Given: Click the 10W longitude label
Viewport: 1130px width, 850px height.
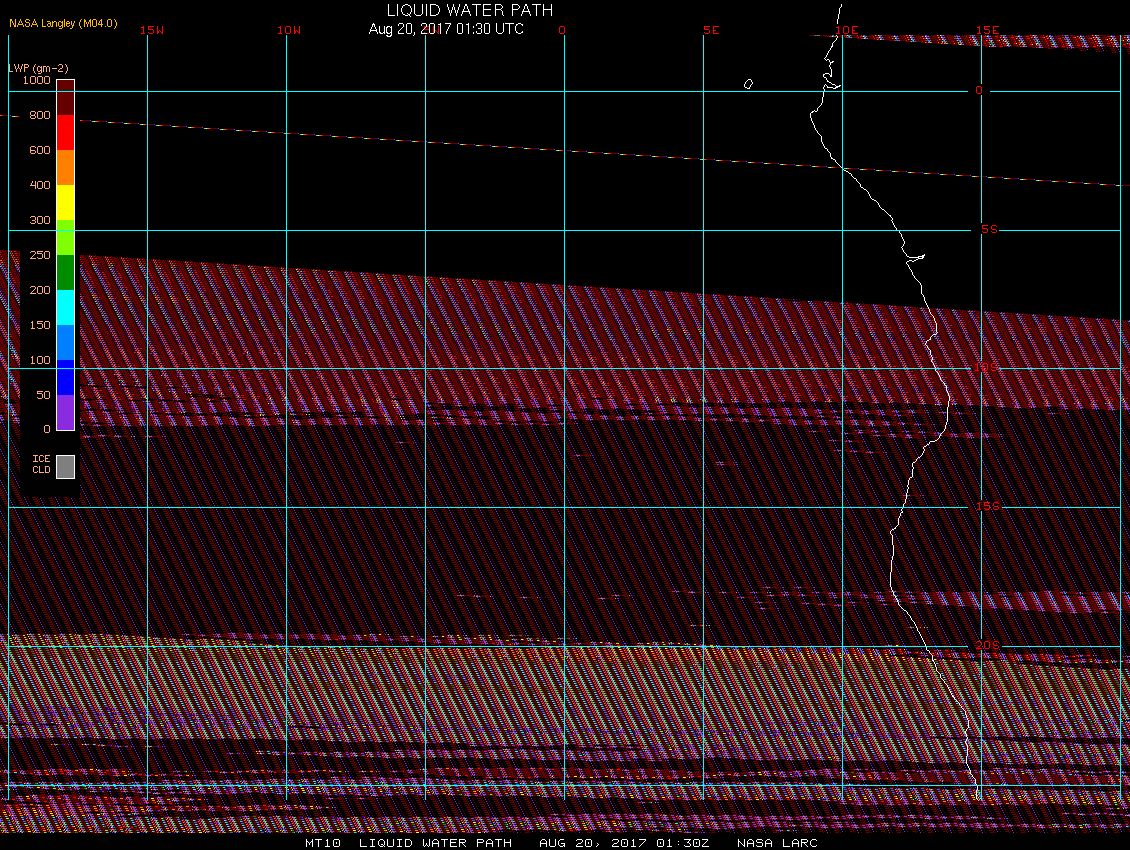Looking at the screenshot, I should pyautogui.click(x=289, y=30).
